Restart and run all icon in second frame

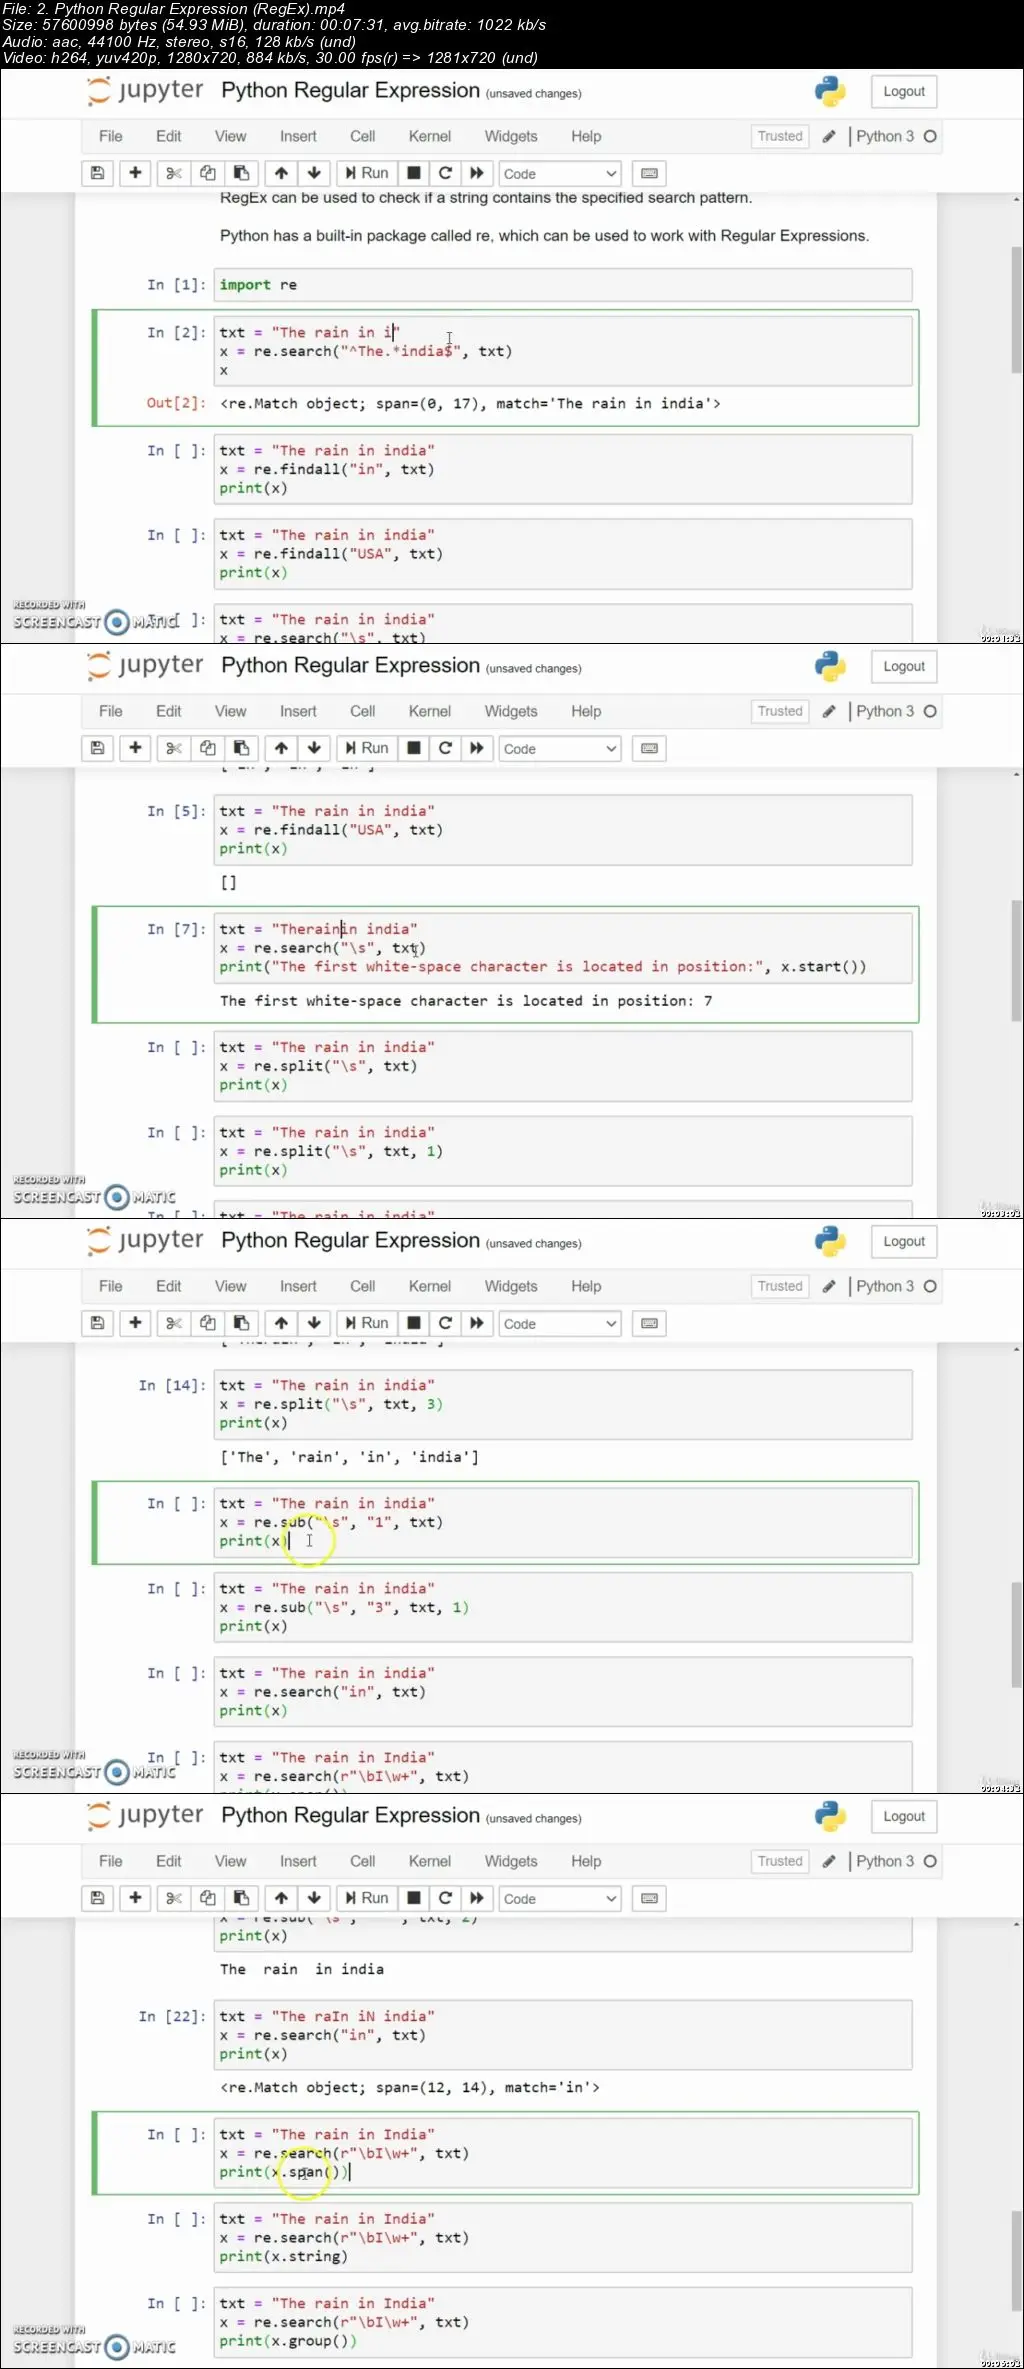(477, 748)
